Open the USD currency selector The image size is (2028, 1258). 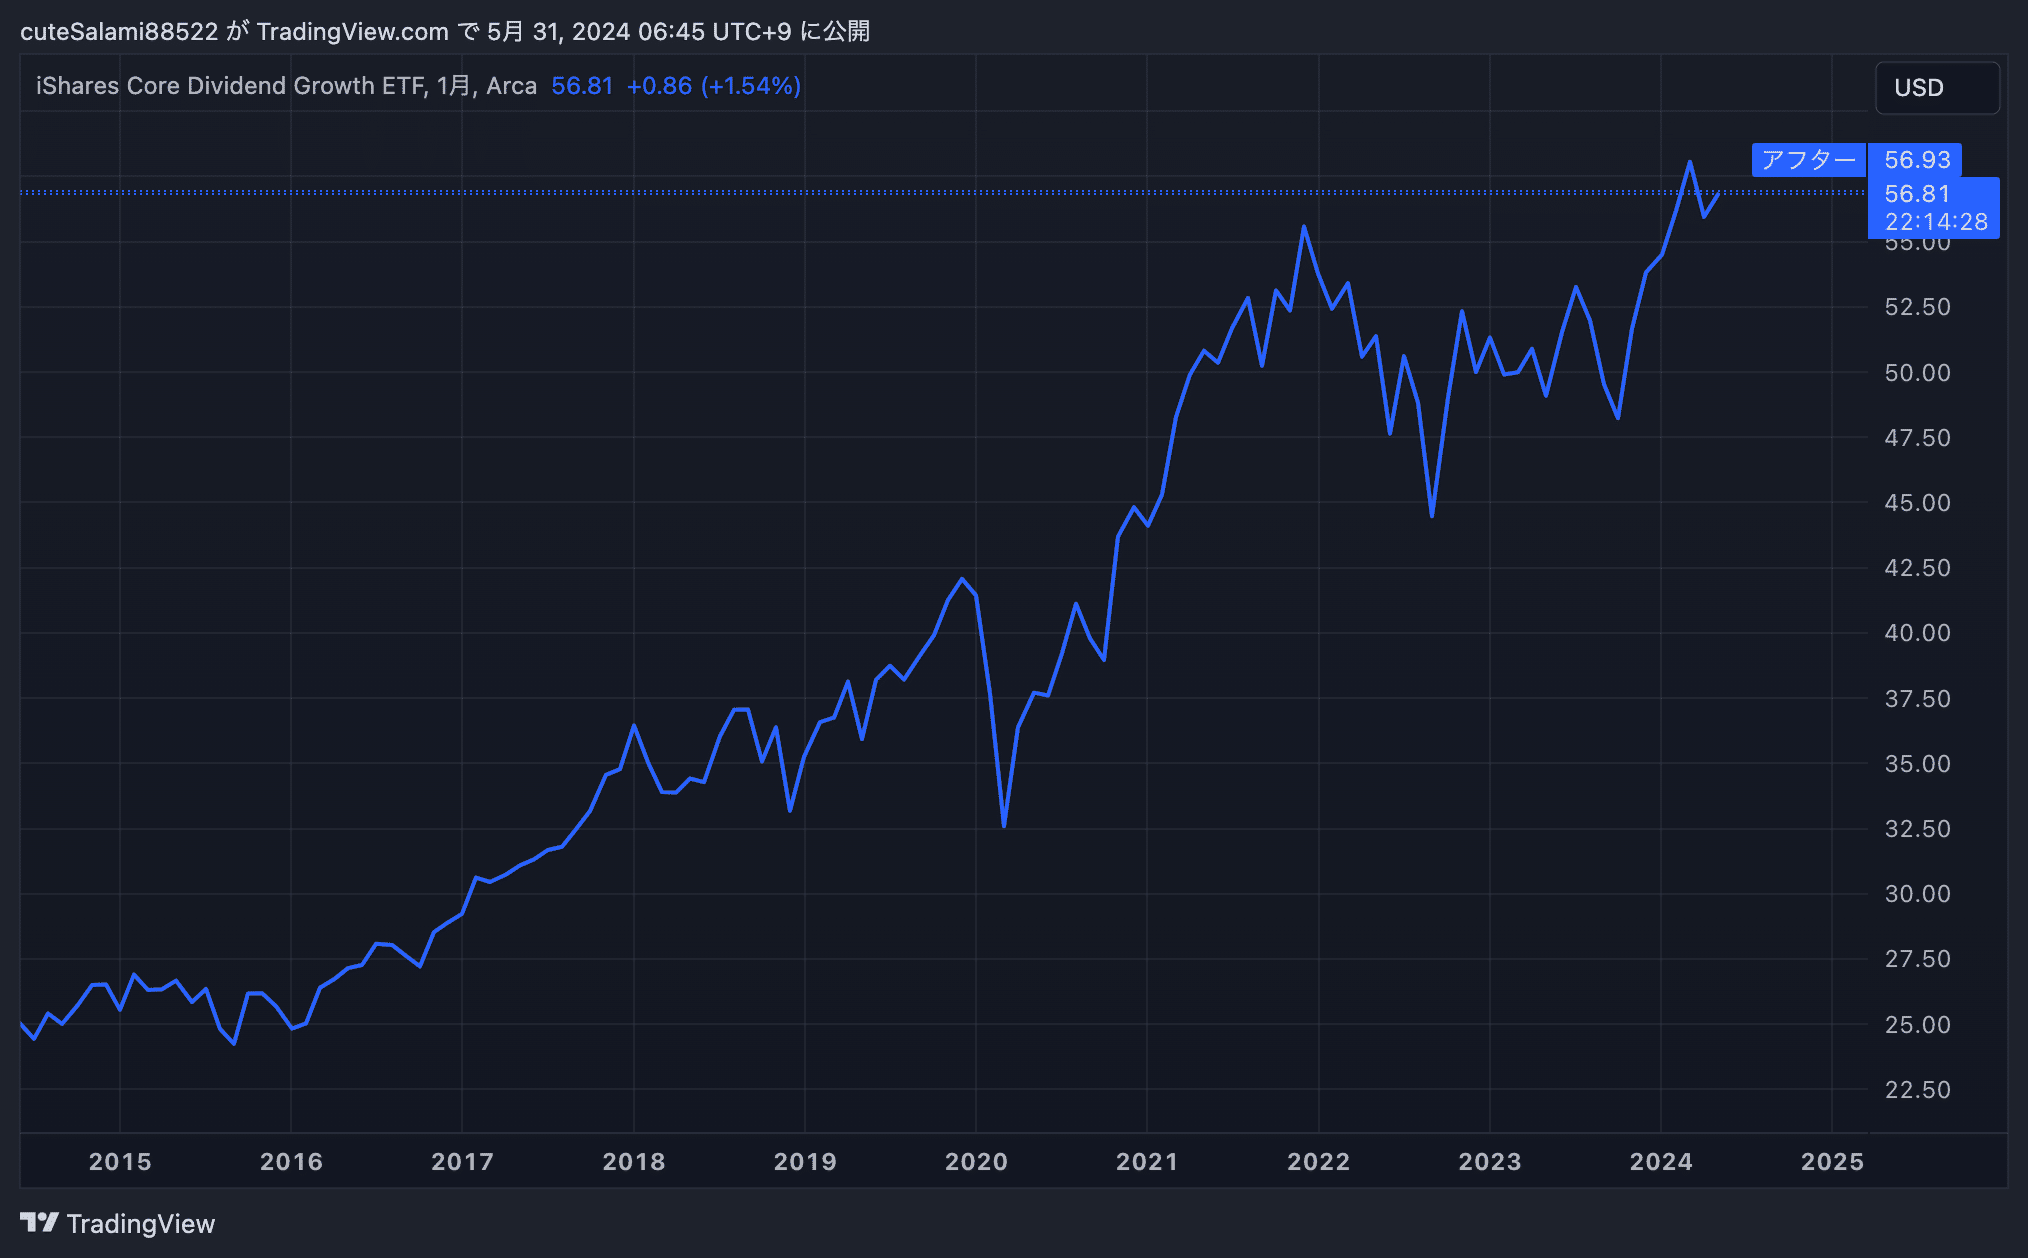(x=1937, y=88)
